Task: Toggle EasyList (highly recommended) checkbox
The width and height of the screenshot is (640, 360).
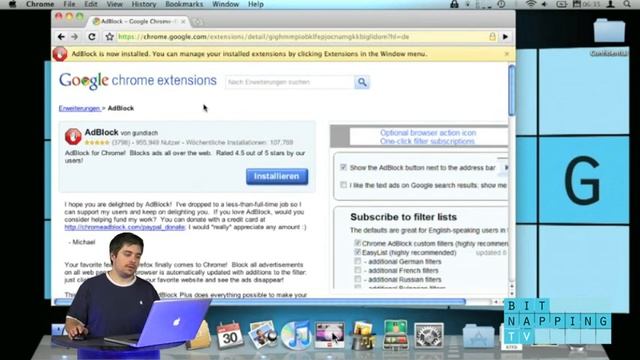Action: (358, 252)
